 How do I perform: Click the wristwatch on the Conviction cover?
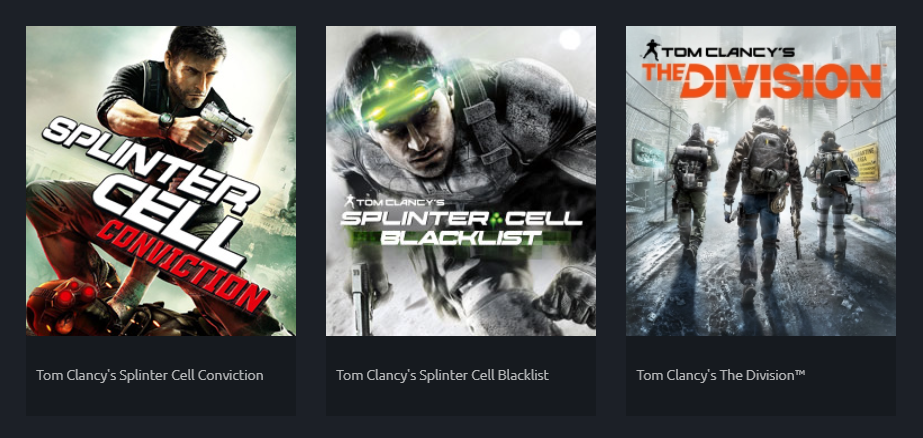click(x=166, y=120)
